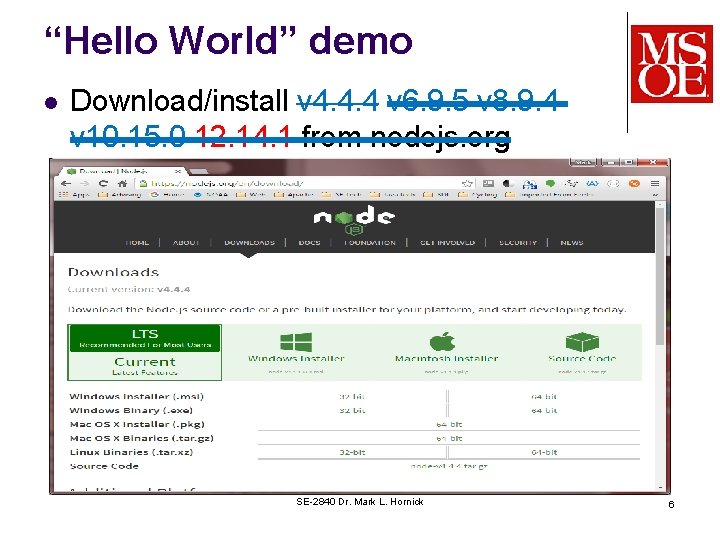Click the 'Current version: v4.4.4' text
Screen dimensions: 720x540
tap(129, 289)
